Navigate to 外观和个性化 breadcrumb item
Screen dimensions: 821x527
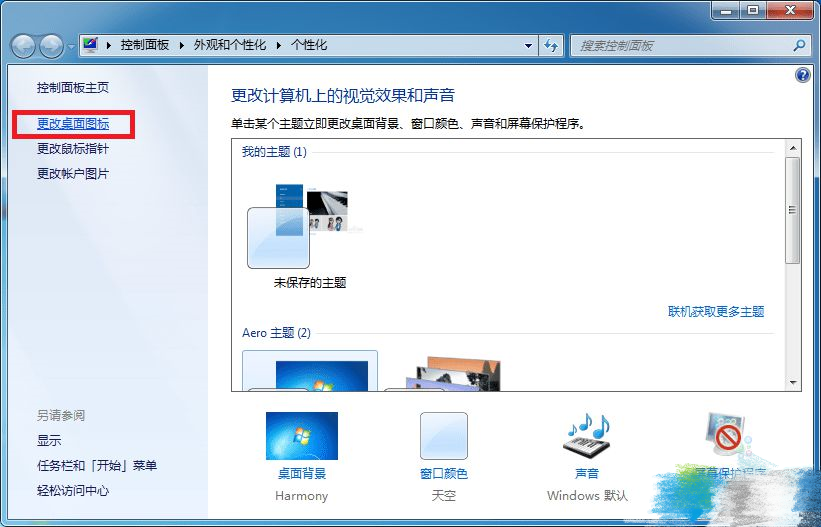coord(231,46)
